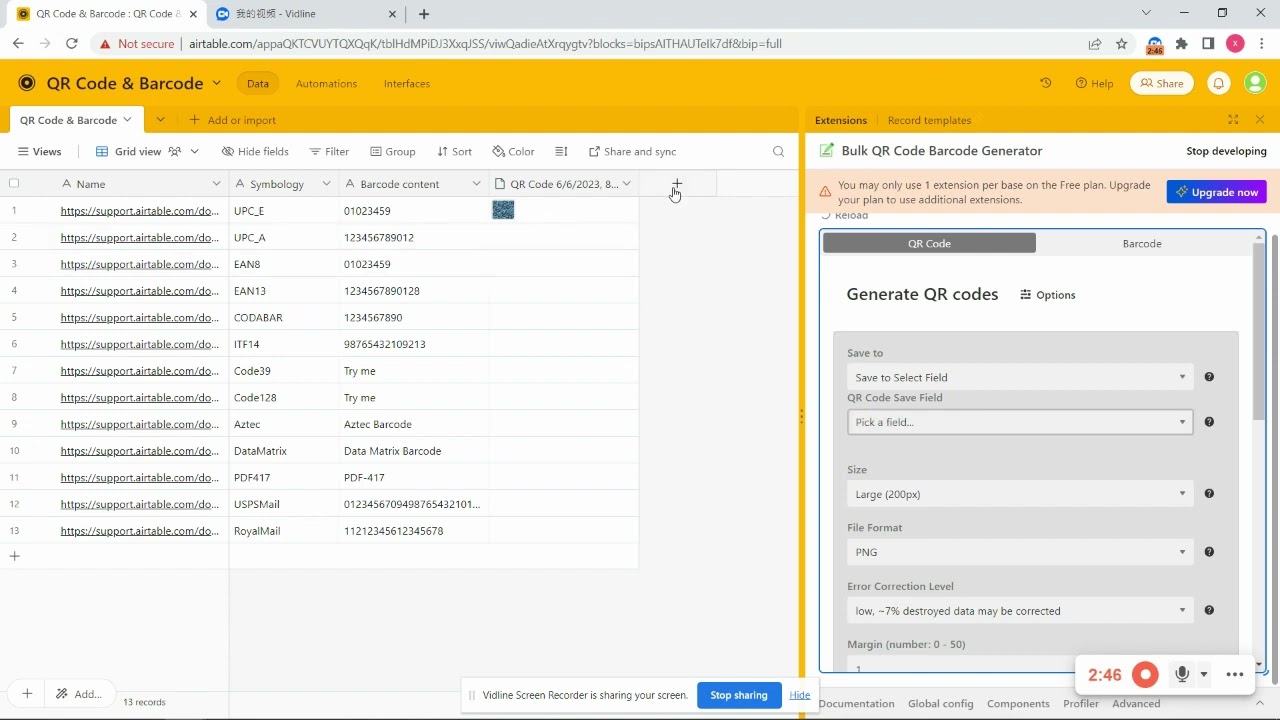The width and height of the screenshot is (1280, 720).
Task: Open the File Format PNG dropdown
Action: tap(1020, 552)
